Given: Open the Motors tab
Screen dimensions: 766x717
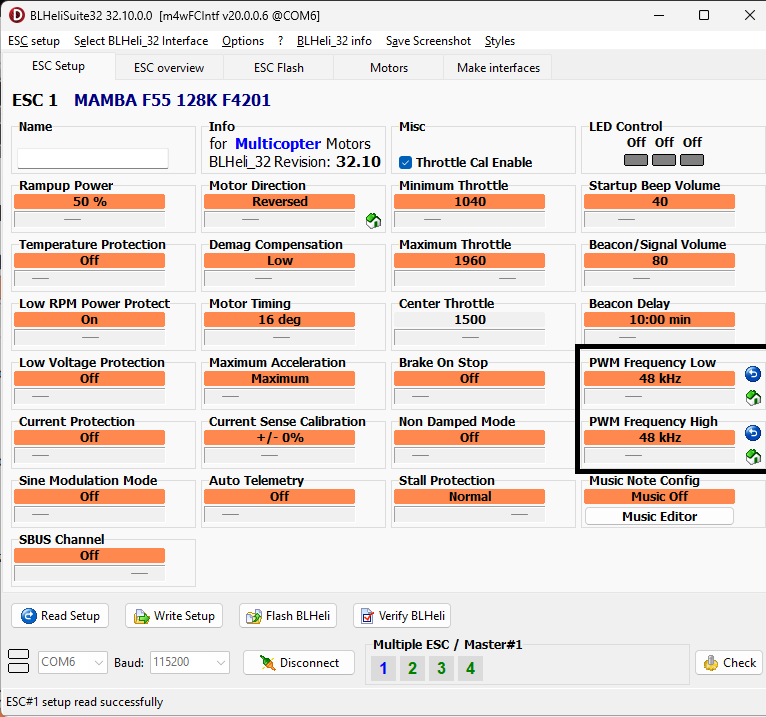Looking at the screenshot, I should pyautogui.click(x=389, y=68).
